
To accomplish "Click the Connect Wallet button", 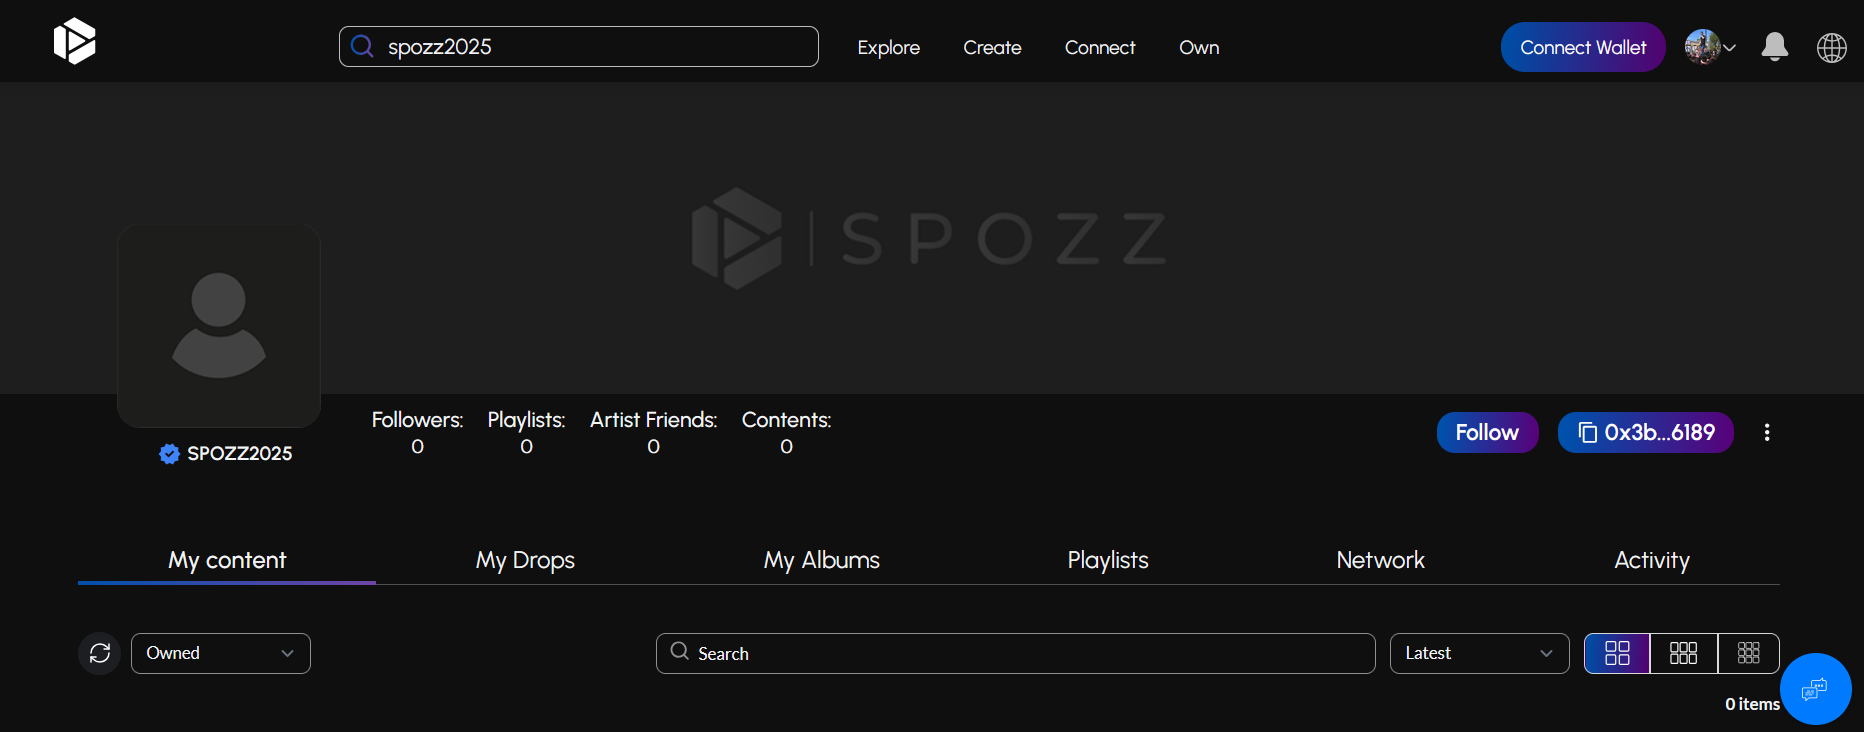I will [x=1583, y=47].
